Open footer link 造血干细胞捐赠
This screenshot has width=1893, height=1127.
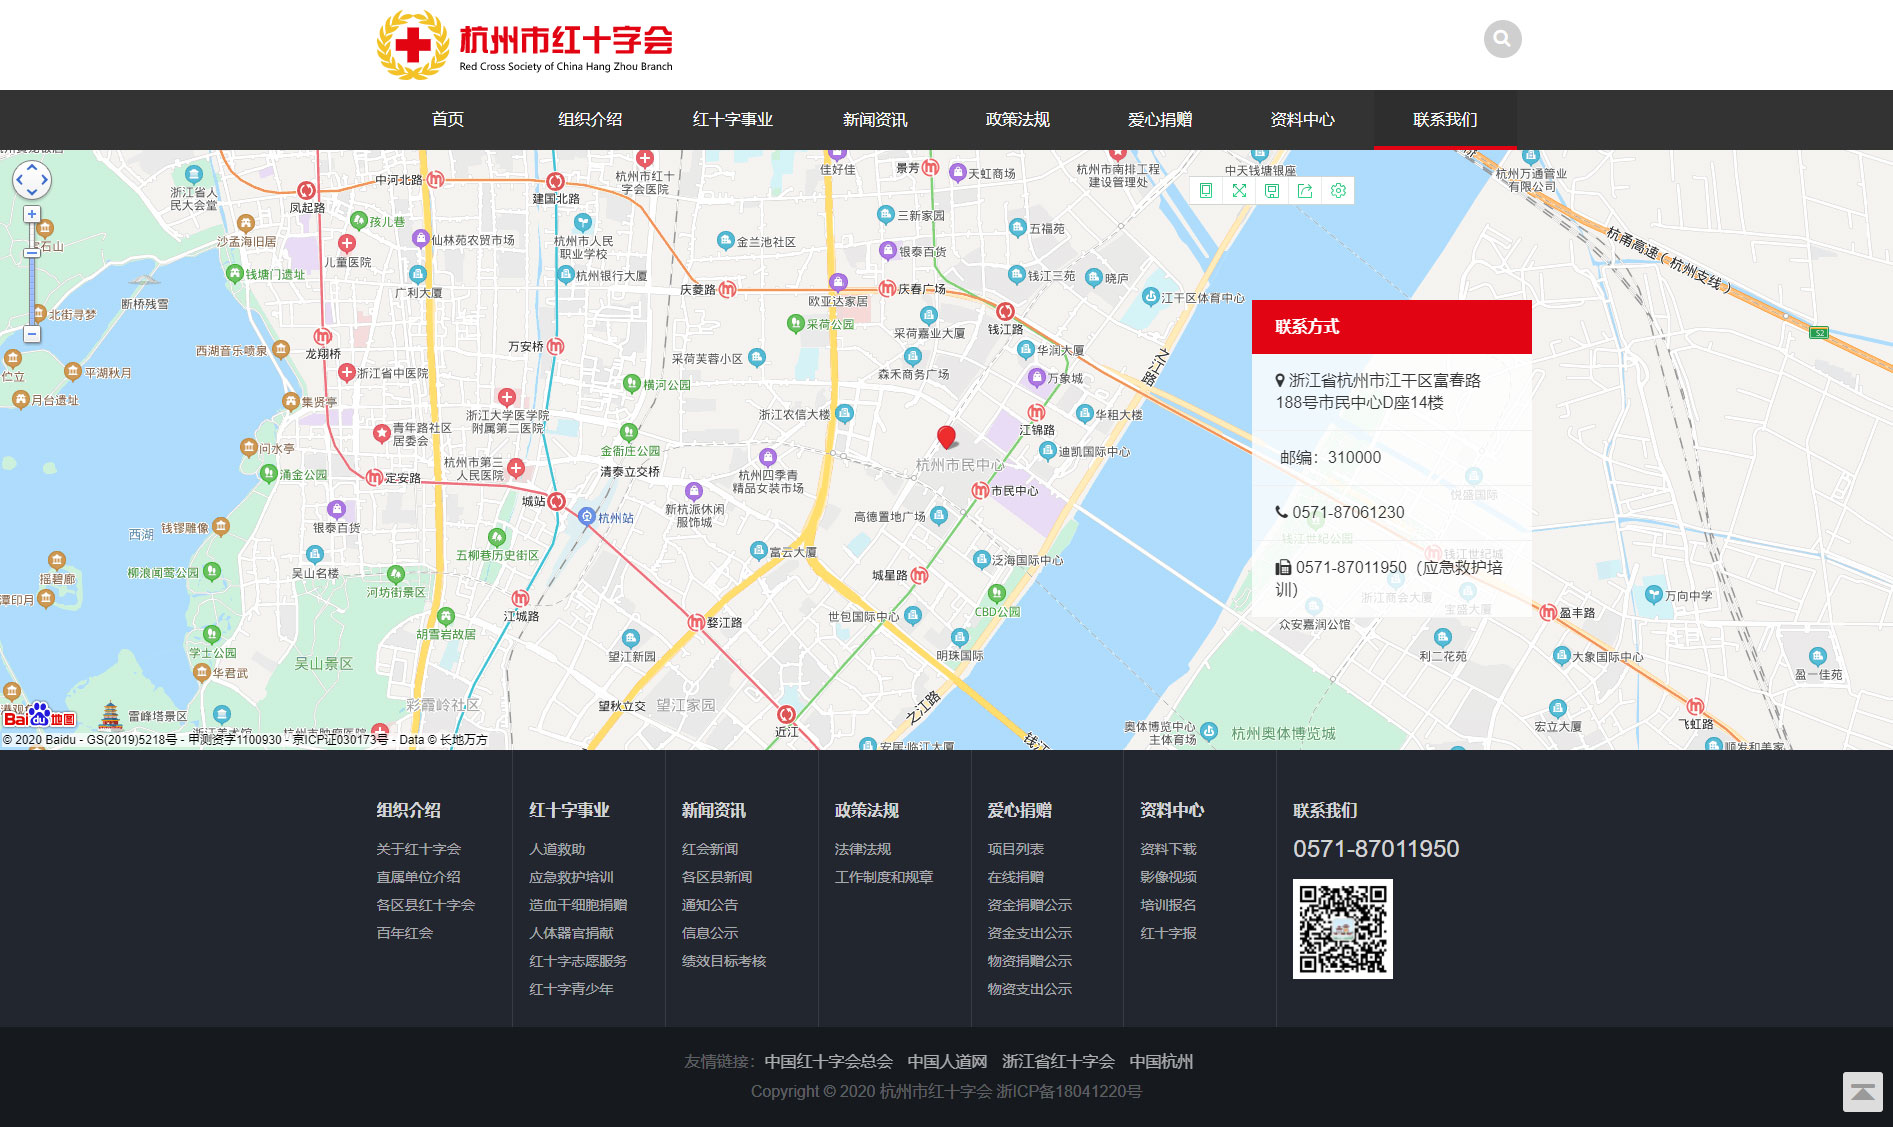tap(578, 905)
